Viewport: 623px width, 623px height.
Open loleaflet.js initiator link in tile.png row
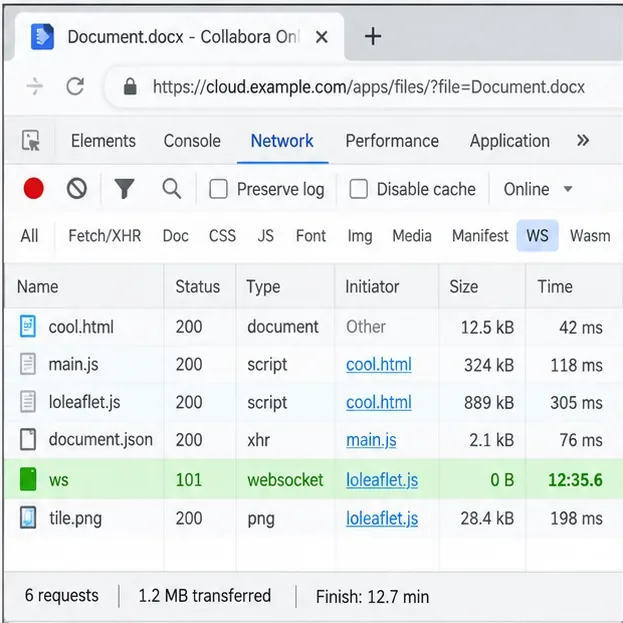click(382, 519)
